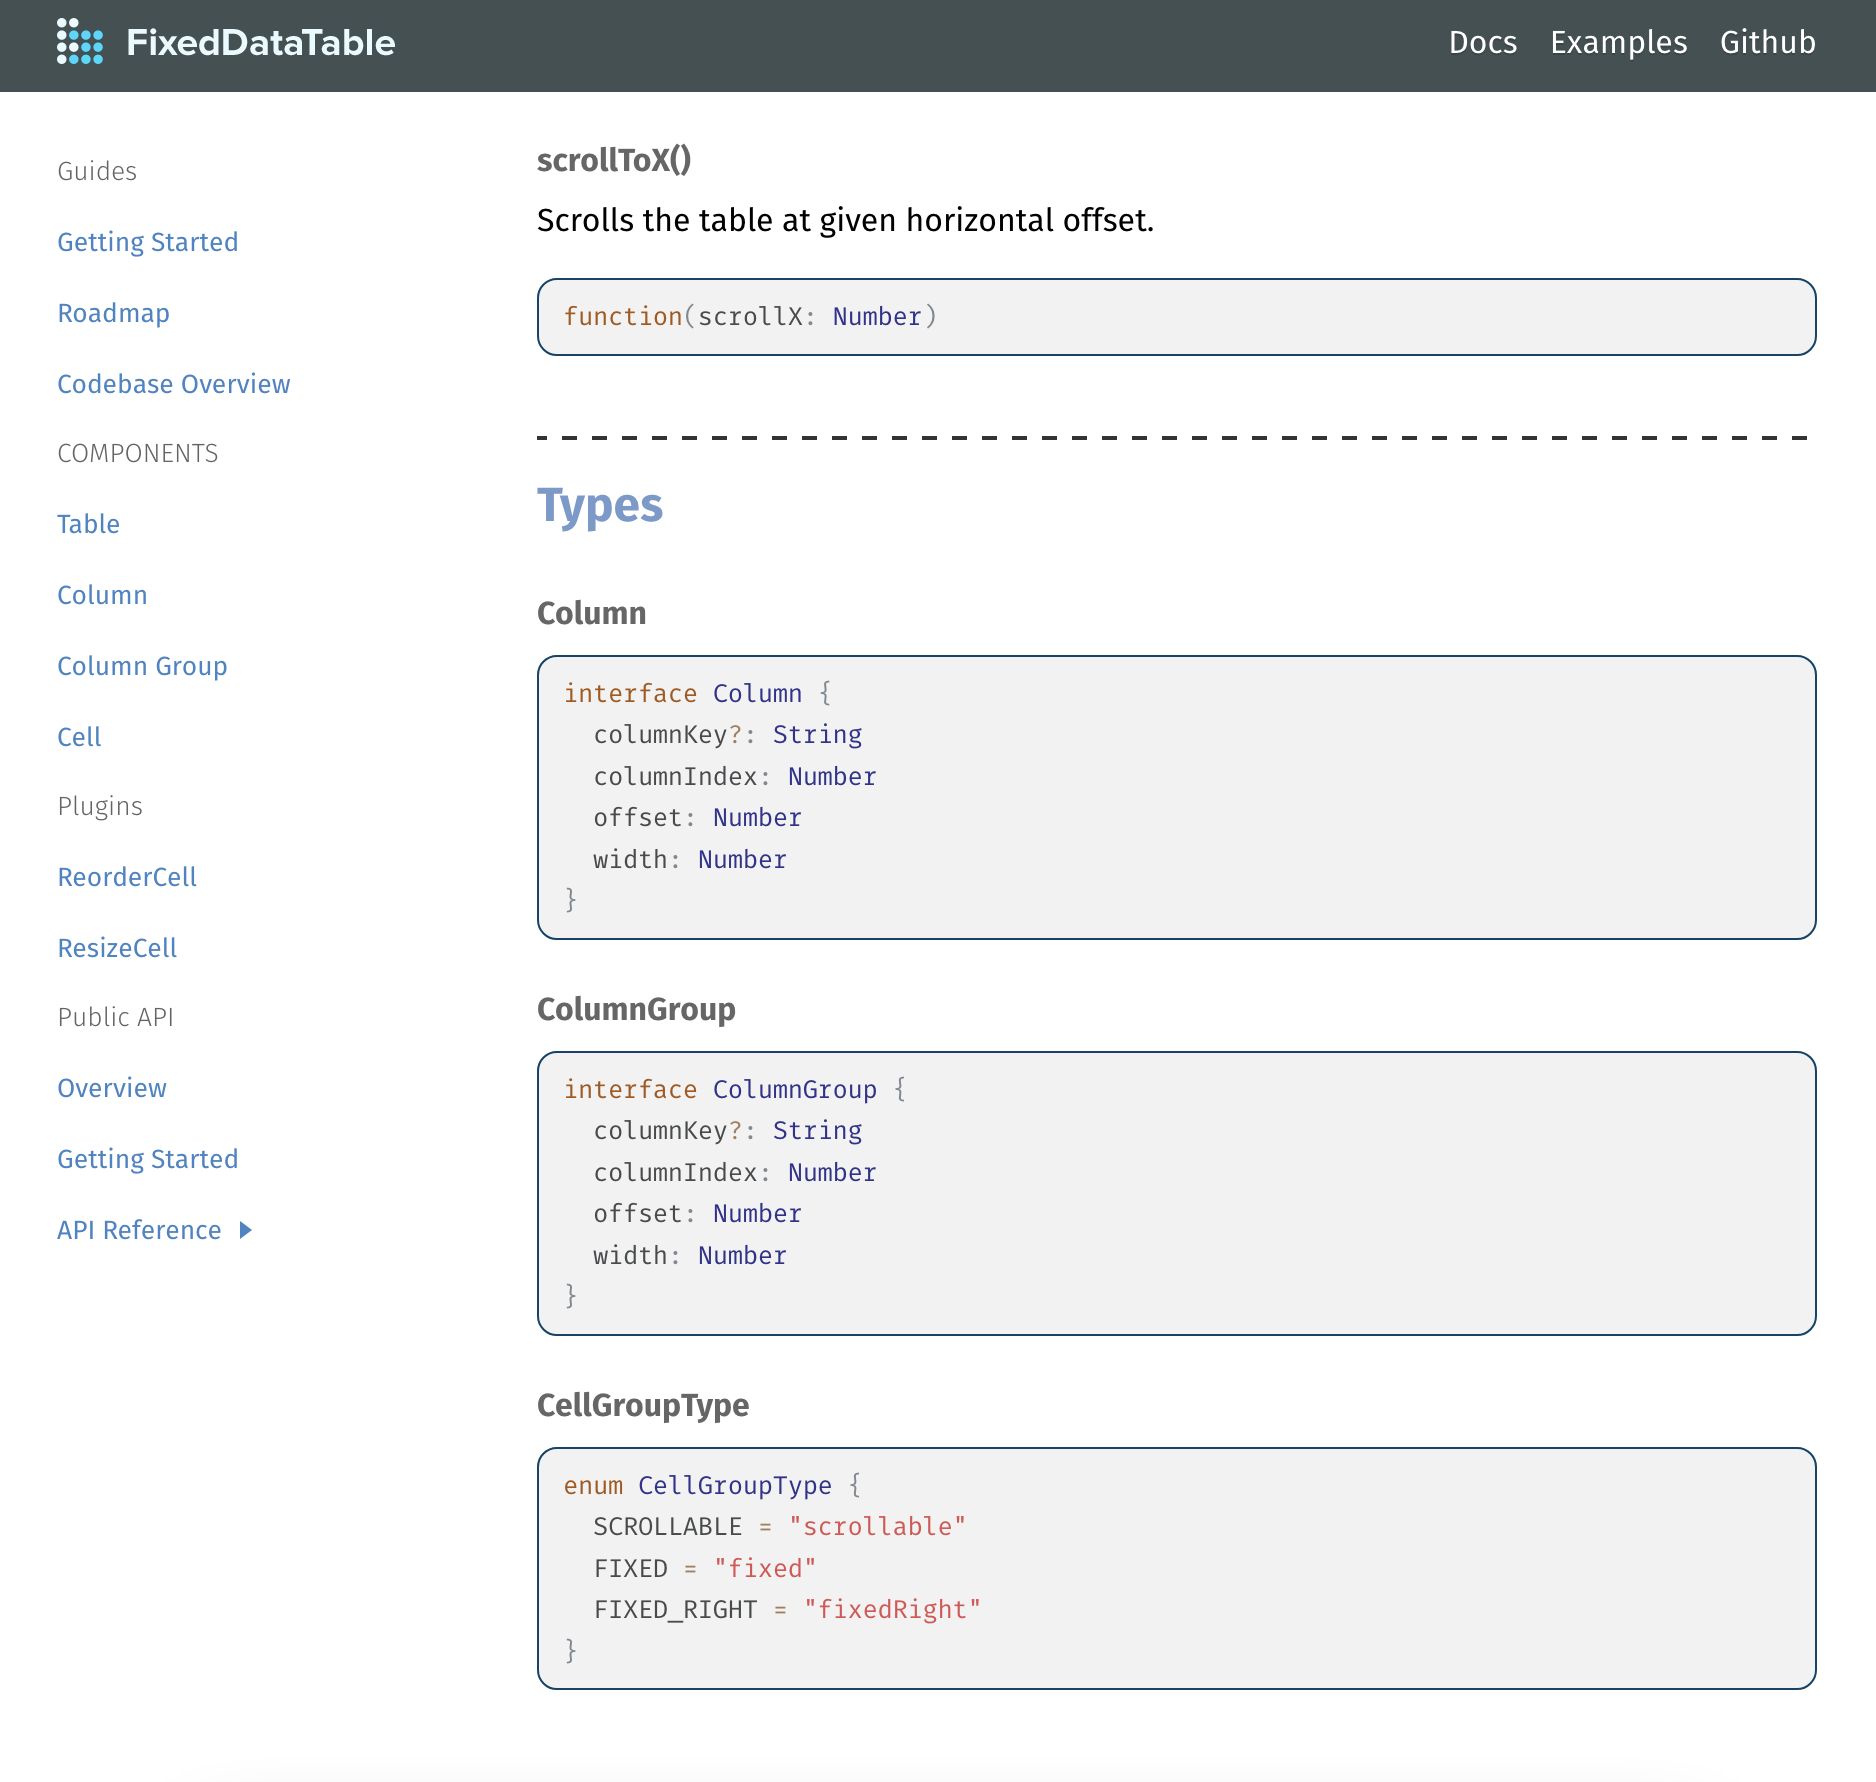Click the 'interface ColumnGroup {' code line
Image resolution: width=1876 pixels, height=1782 pixels.
(735, 1089)
